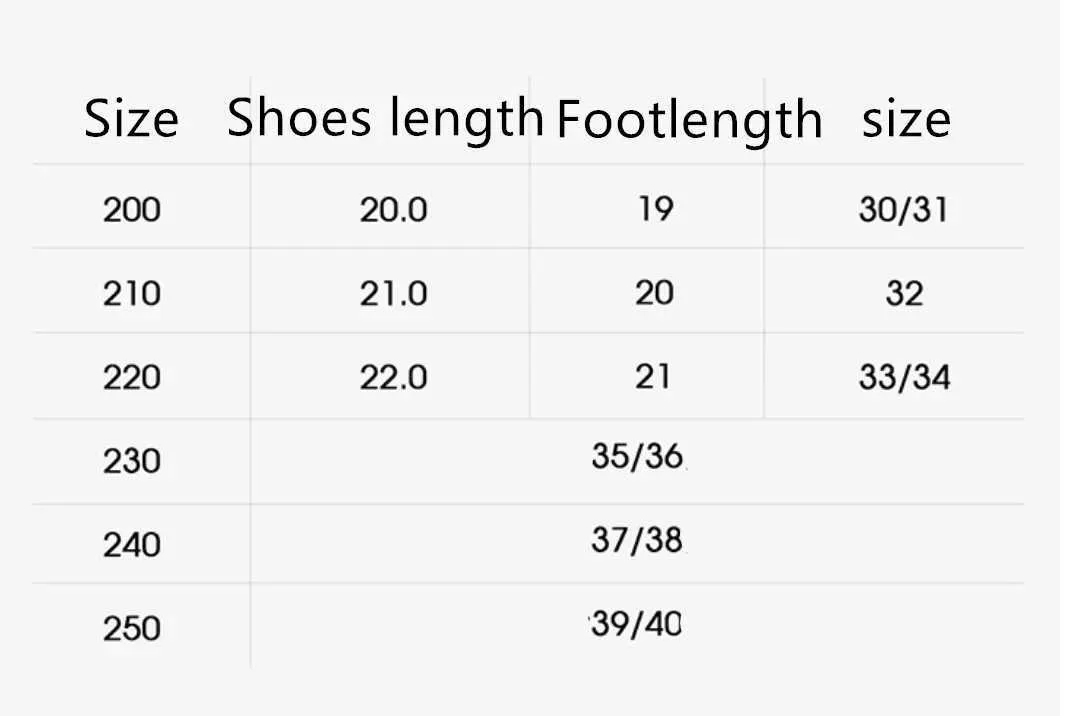Select the 240 size row label
This screenshot has height=716, width=1068.
tap(131, 545)
